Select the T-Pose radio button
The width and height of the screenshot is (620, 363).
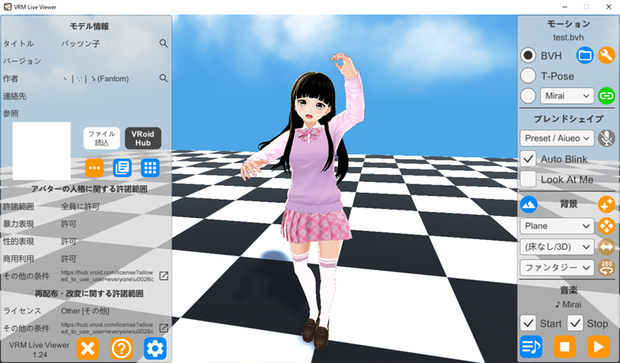click(528, 76)
